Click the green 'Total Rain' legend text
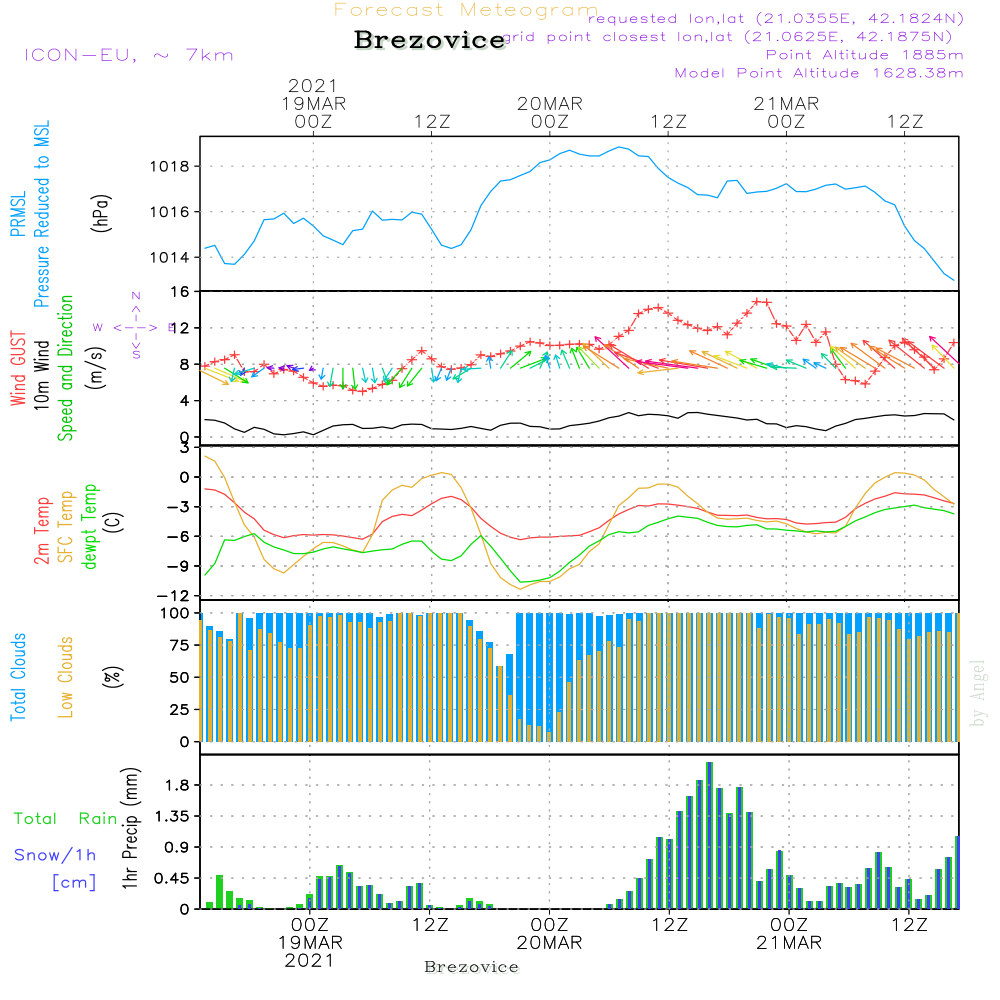Viewport: 1000px width, 1000px height. click(x=66, y=819)
